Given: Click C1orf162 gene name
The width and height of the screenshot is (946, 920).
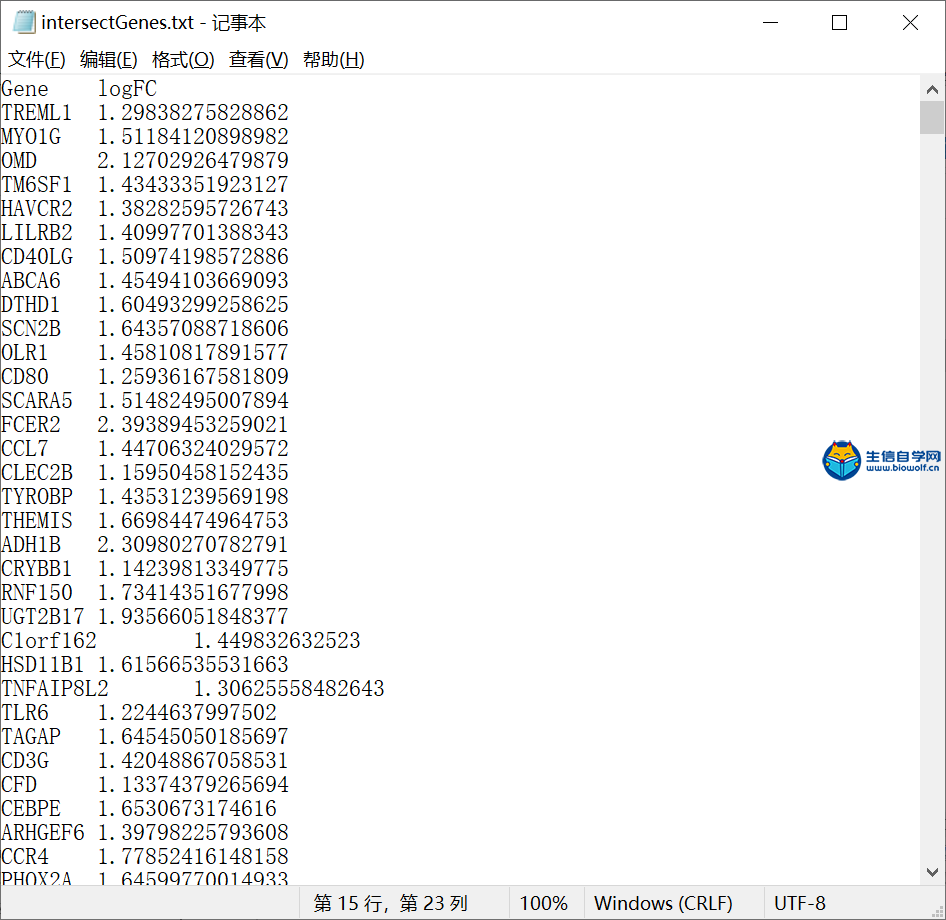Looking at the screenshot, I should click(x=49, y=641).
